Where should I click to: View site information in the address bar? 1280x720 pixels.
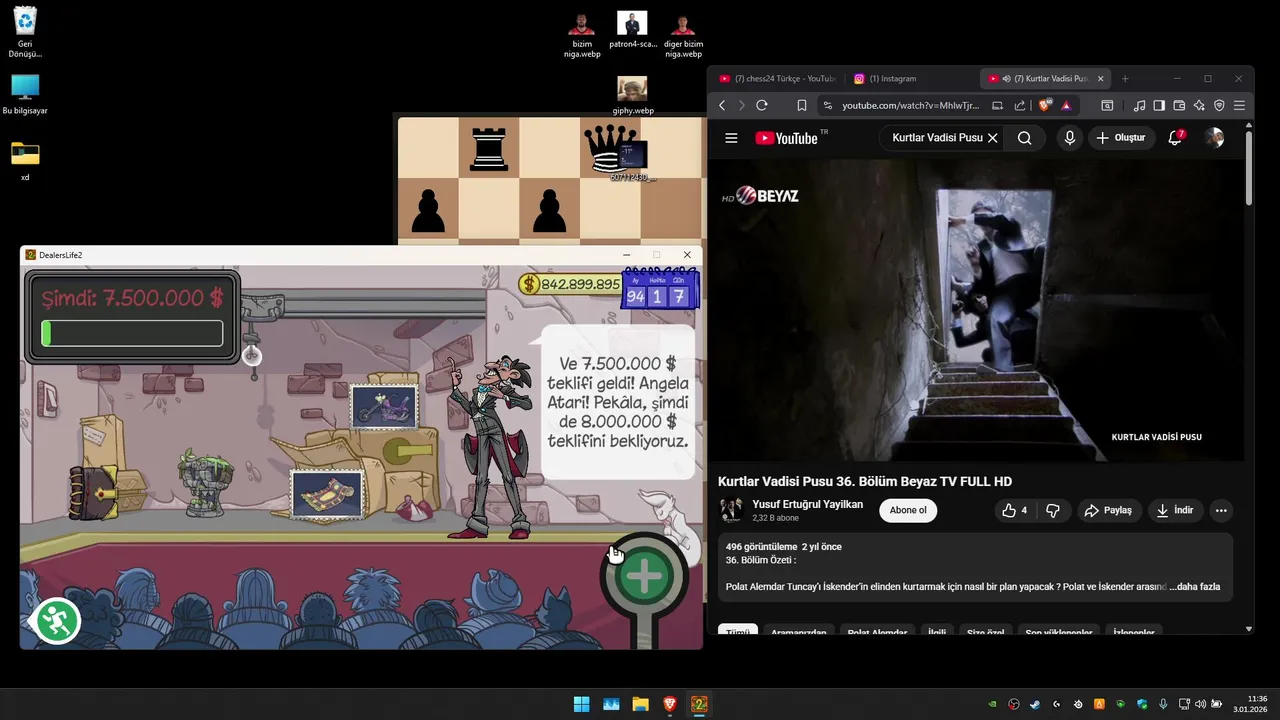(826, 105)
